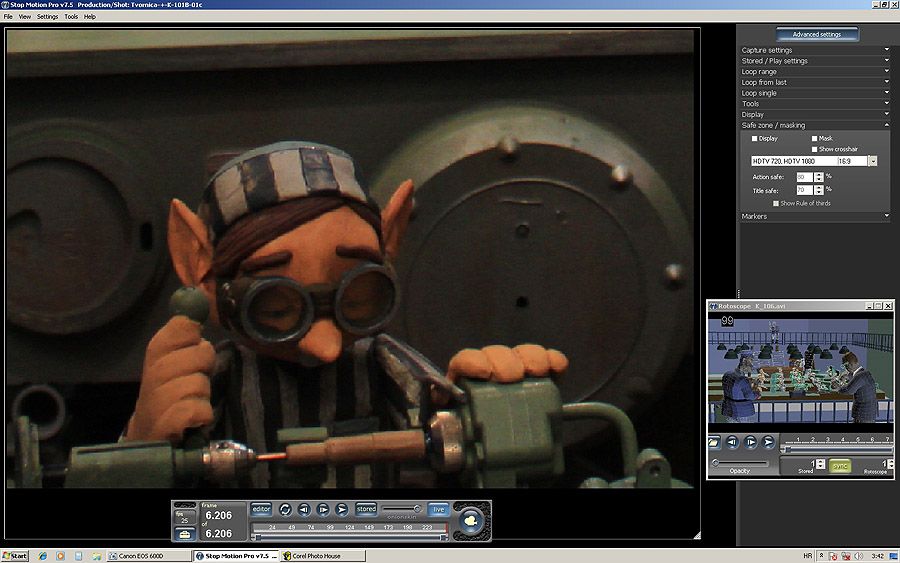Step back one frame in Rotoscope window
900x563 pixels.
point(732,442)
